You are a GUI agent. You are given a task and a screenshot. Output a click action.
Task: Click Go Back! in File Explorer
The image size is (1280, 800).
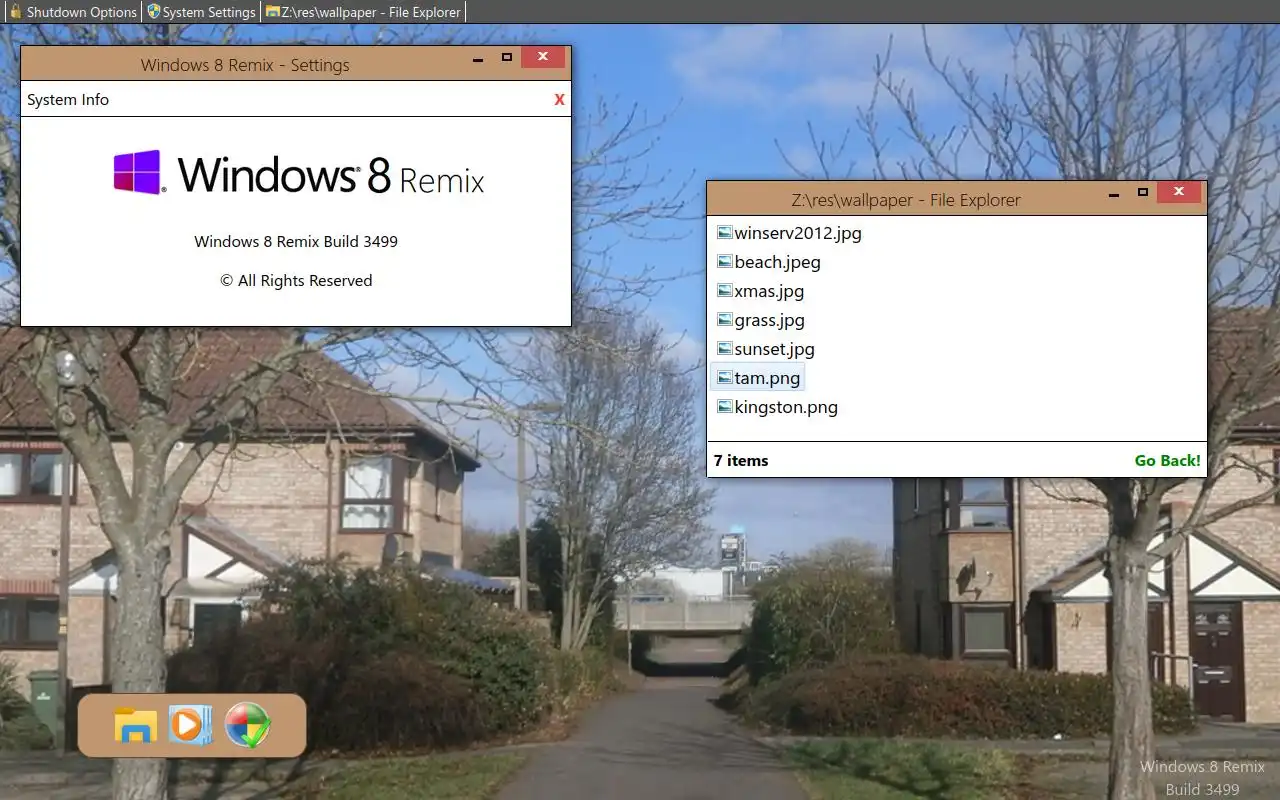[x=1168, y=461]
